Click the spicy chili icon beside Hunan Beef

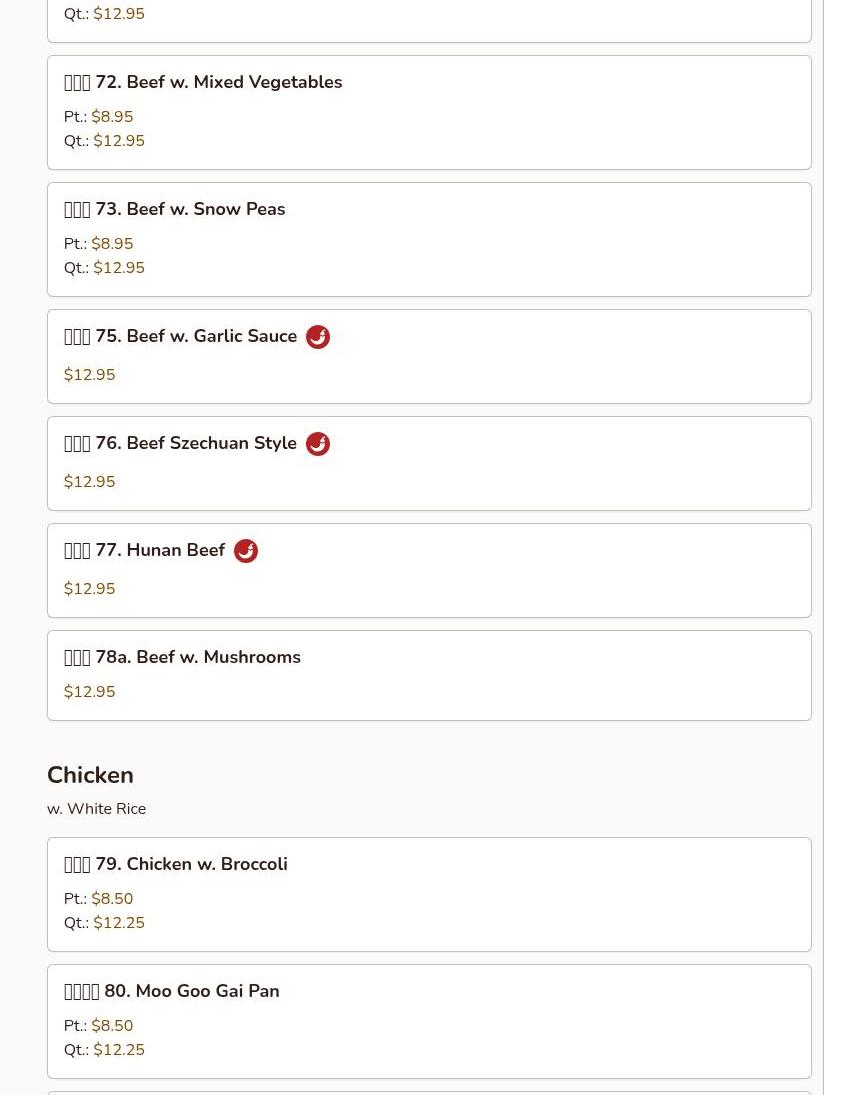tap(246, 550)
